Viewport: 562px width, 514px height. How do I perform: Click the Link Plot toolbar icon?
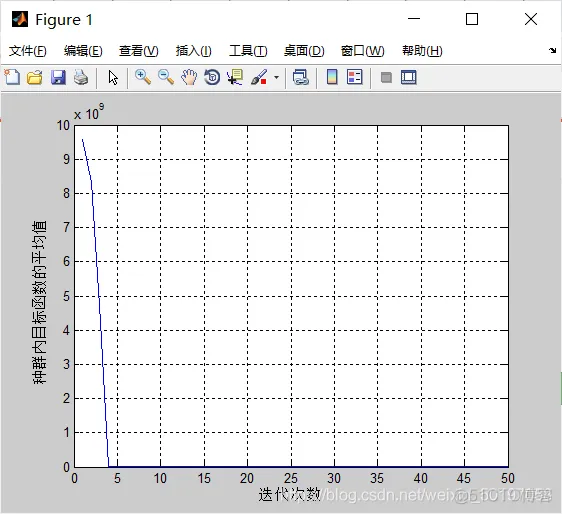pyautogui.click(x=300, y=77)
